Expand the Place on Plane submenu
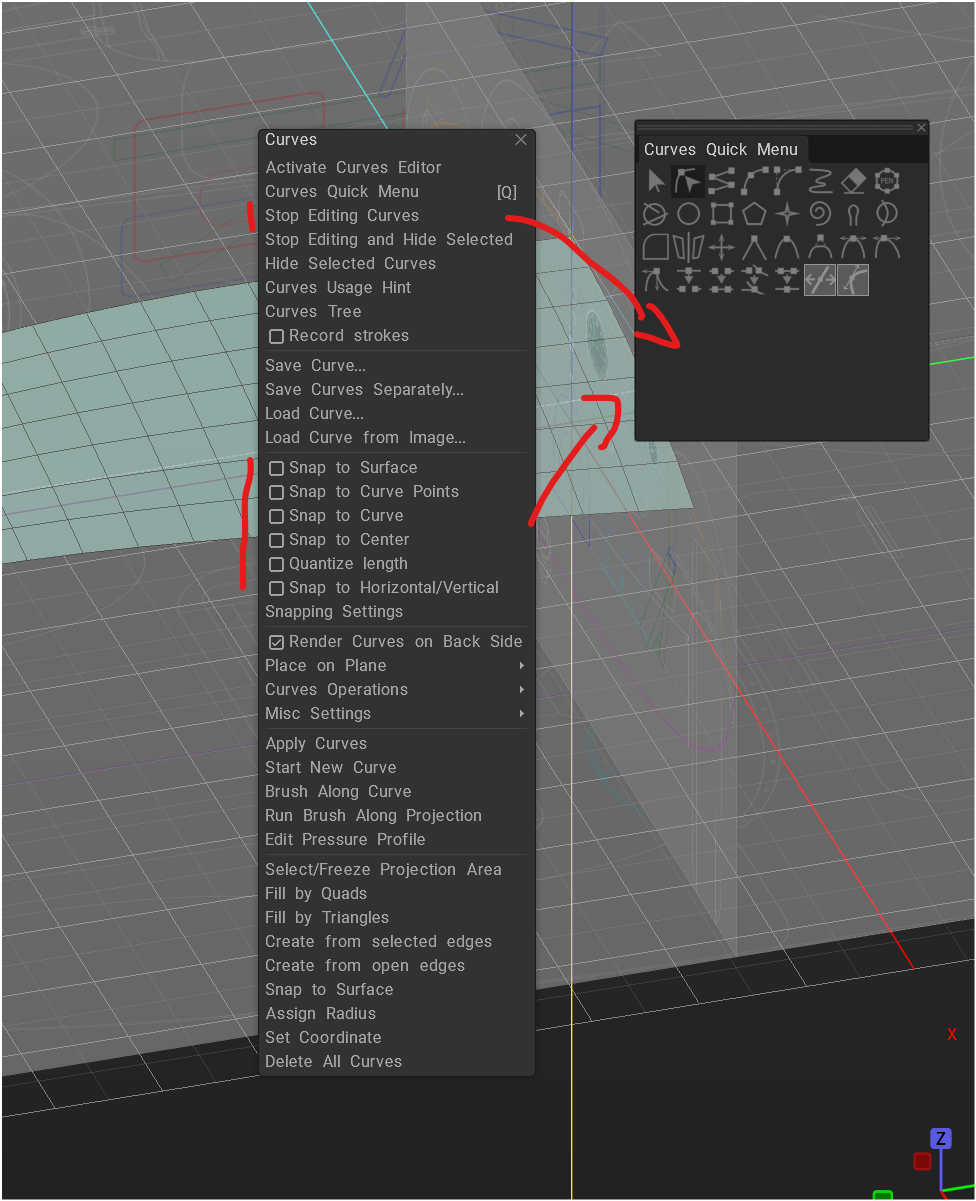Image resolution: width=976 pixels, height=1201 pixels. coord(394,666)
